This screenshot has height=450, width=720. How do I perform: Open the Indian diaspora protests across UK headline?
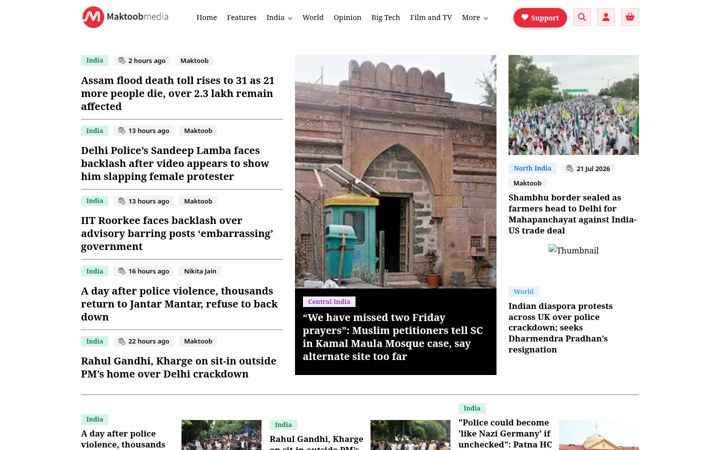560,327
